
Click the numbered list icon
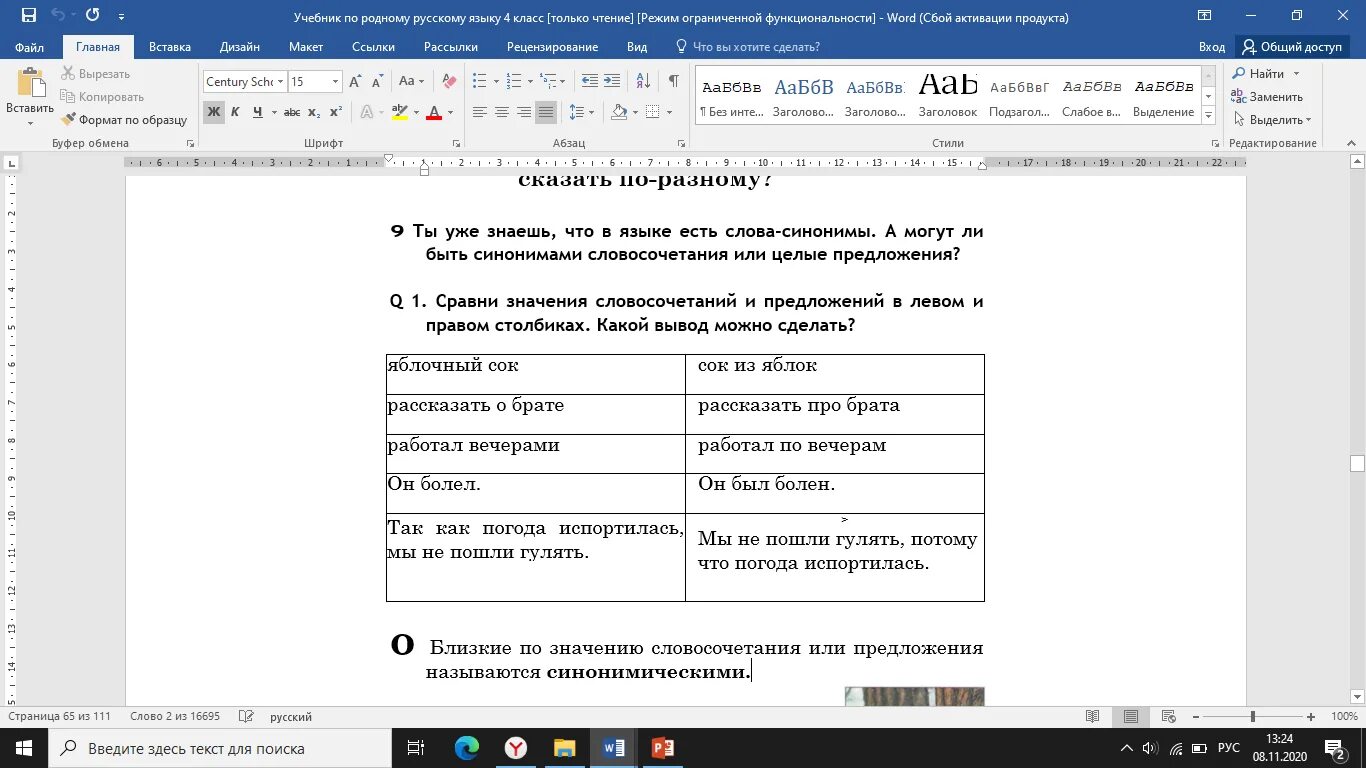click(x=514, y=82)
